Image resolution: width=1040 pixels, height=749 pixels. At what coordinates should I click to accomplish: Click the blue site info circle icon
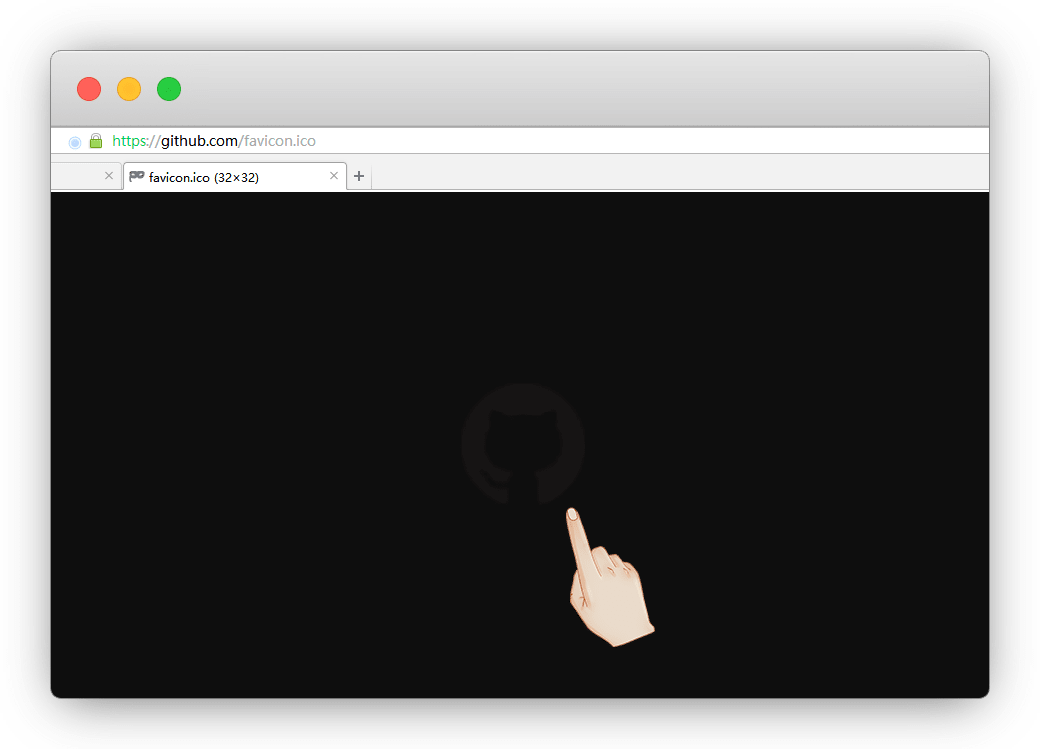click(x=74, y=142)
